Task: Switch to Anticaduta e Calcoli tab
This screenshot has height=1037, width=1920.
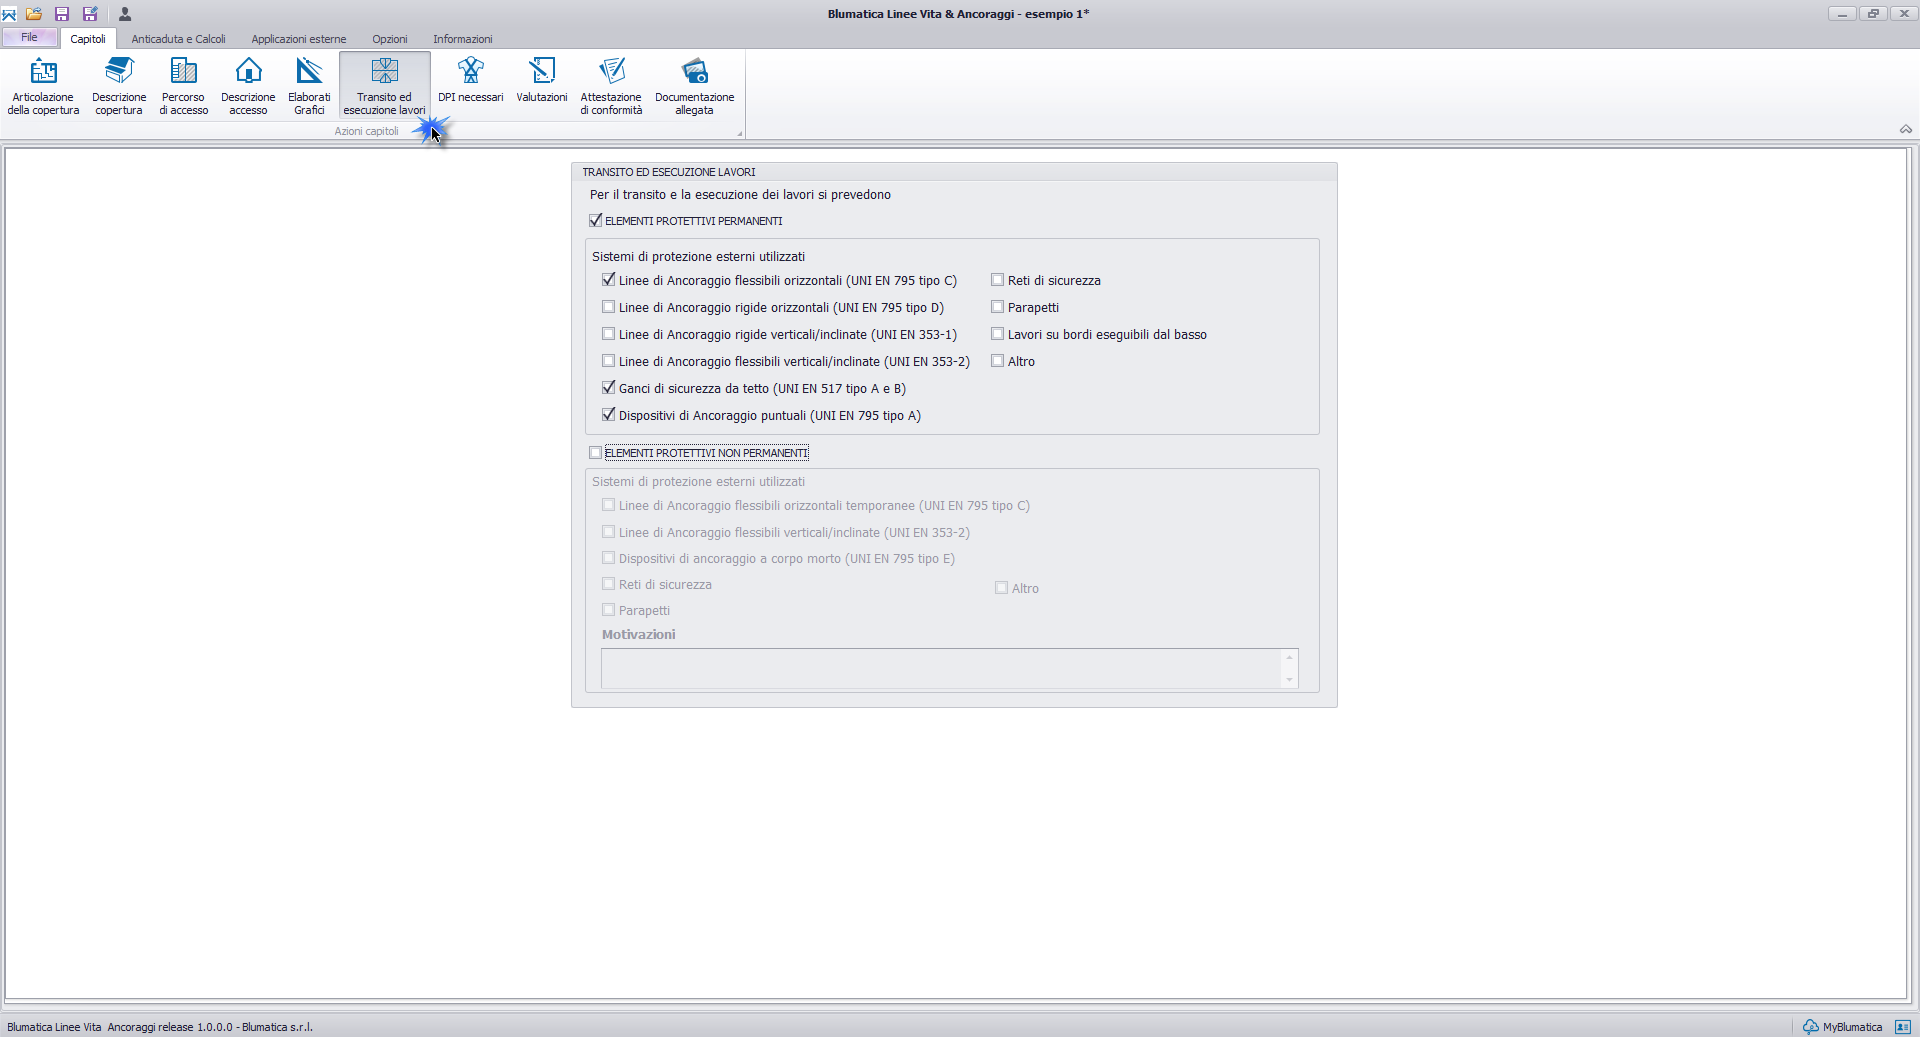Action: pos(178,39)
